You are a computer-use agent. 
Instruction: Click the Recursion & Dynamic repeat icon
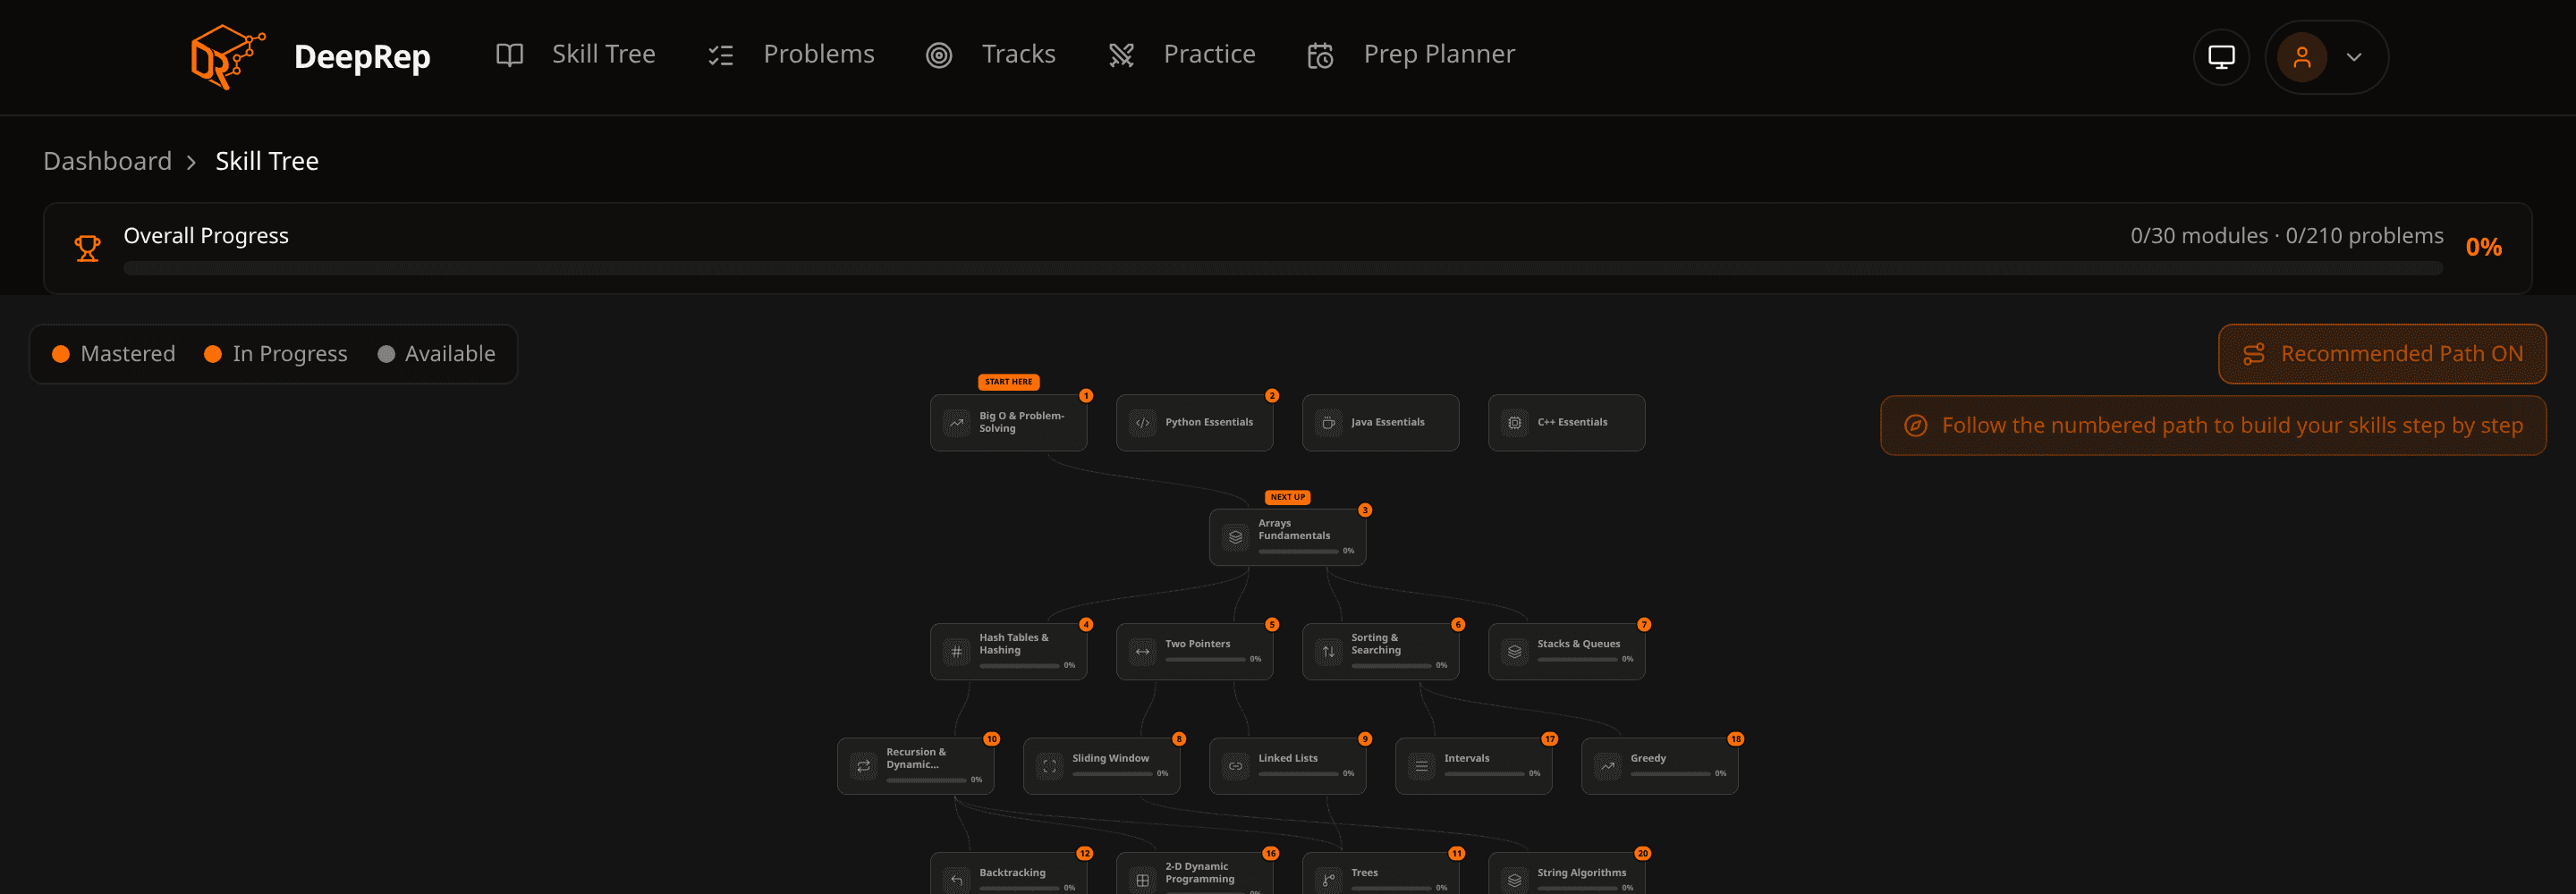(x=863, y=766)
